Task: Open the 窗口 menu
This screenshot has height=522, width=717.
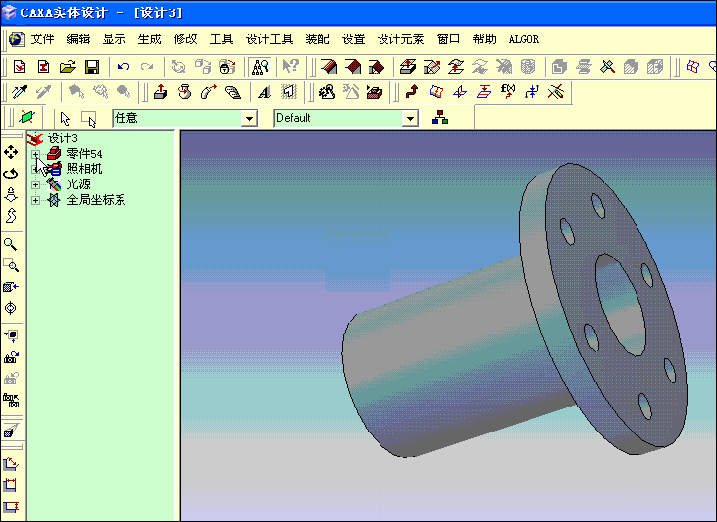Action: tap(448, 39)
